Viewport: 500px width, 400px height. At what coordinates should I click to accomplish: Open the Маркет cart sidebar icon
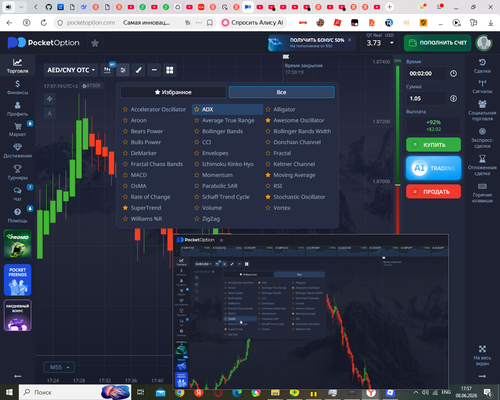17,129
